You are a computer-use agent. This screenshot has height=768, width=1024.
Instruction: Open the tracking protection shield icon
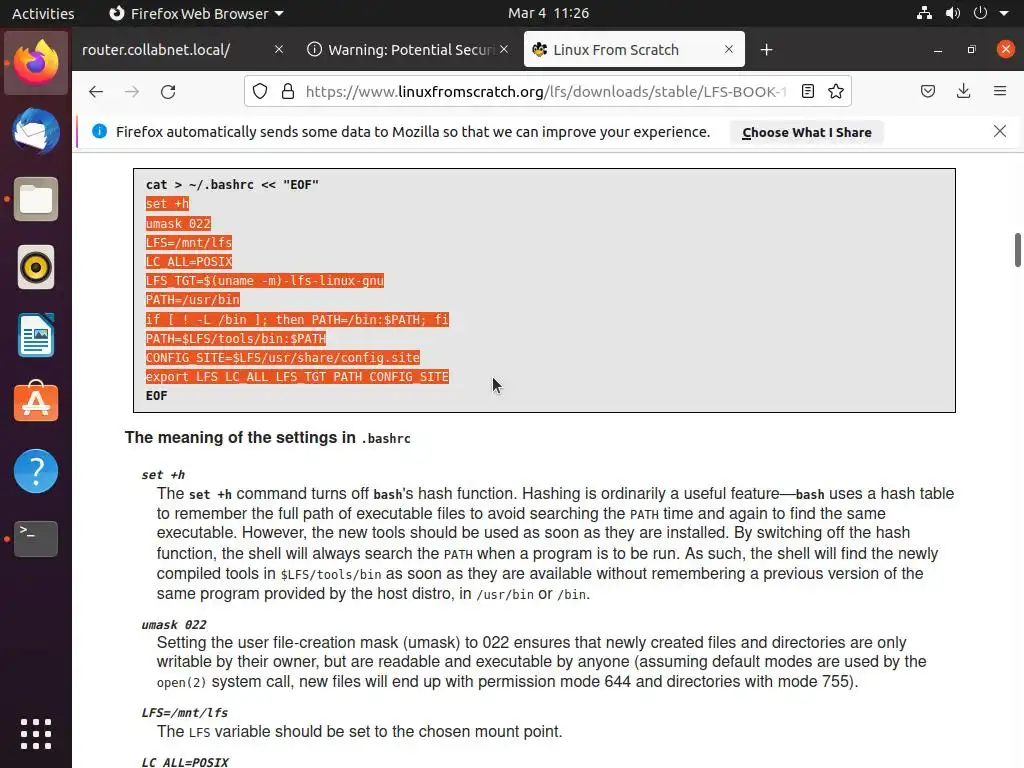coord(260,91)
